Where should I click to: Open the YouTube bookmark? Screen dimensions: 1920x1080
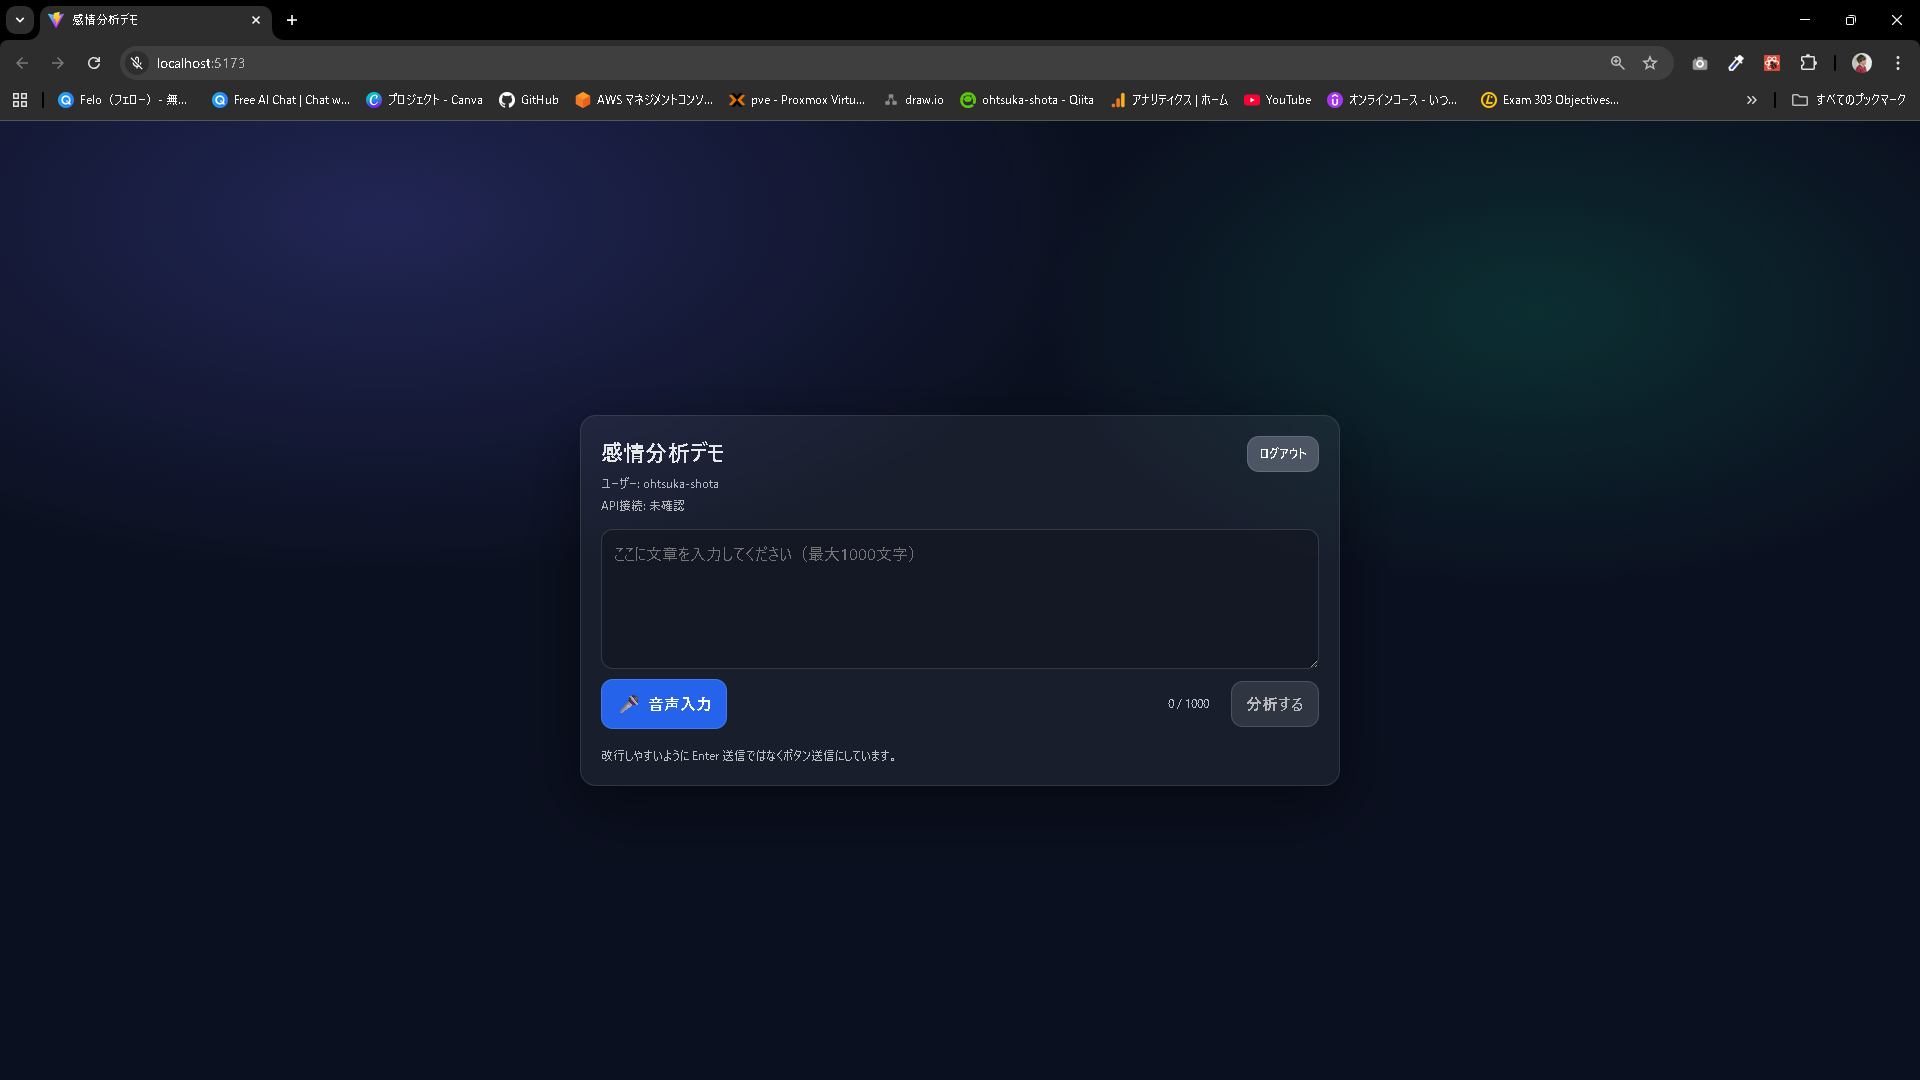click(x=1277, y=100)
